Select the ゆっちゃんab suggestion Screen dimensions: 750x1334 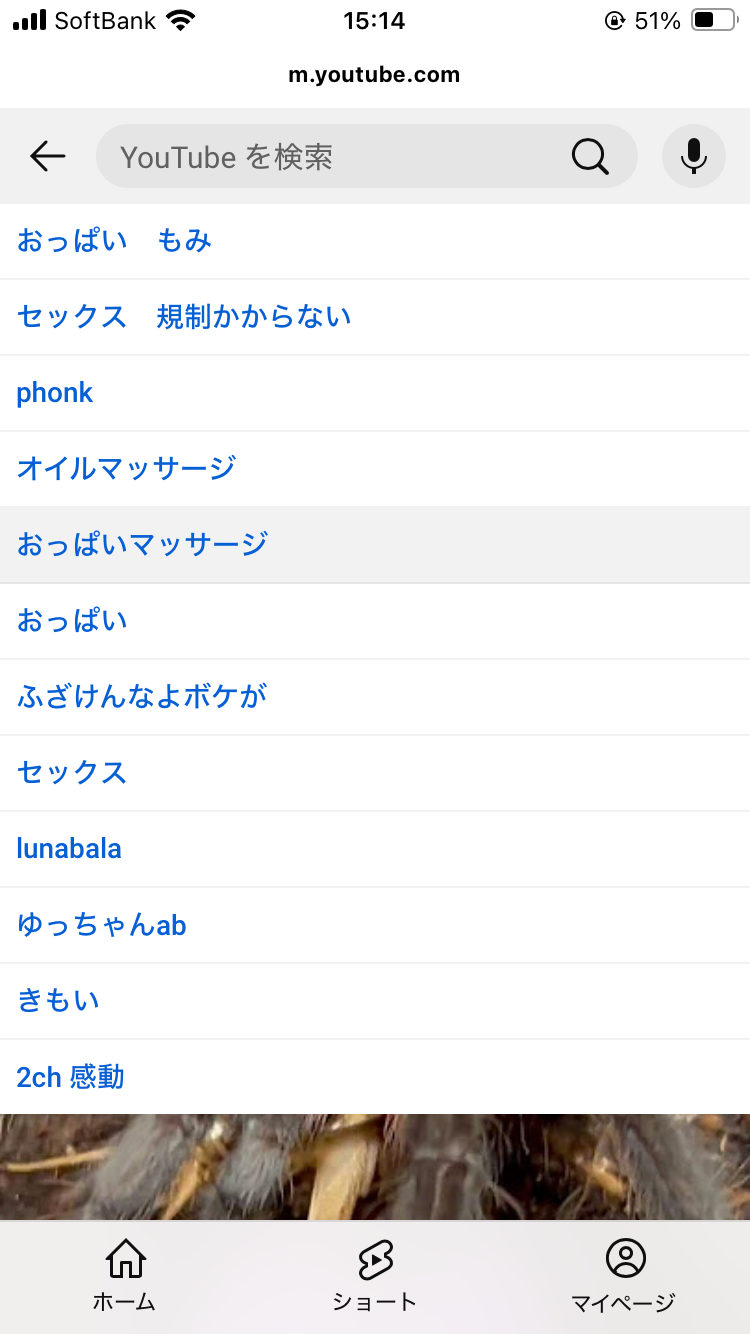coord(102,925)
